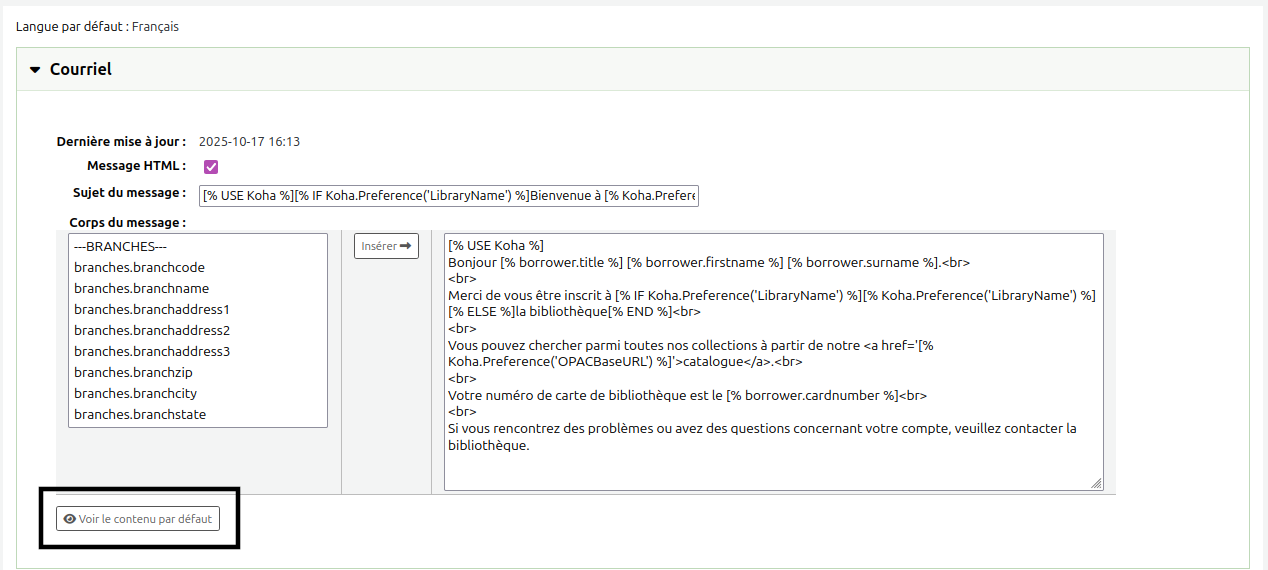Click the "[% USE Koha %]" line in the body
1268x570 pixels.
point(496,246)
